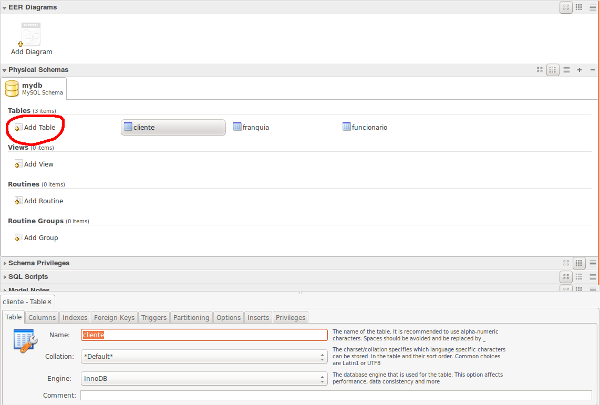Remove schema with minus icon
Screen dimensions: 600x405
click(x=593, y=70)
